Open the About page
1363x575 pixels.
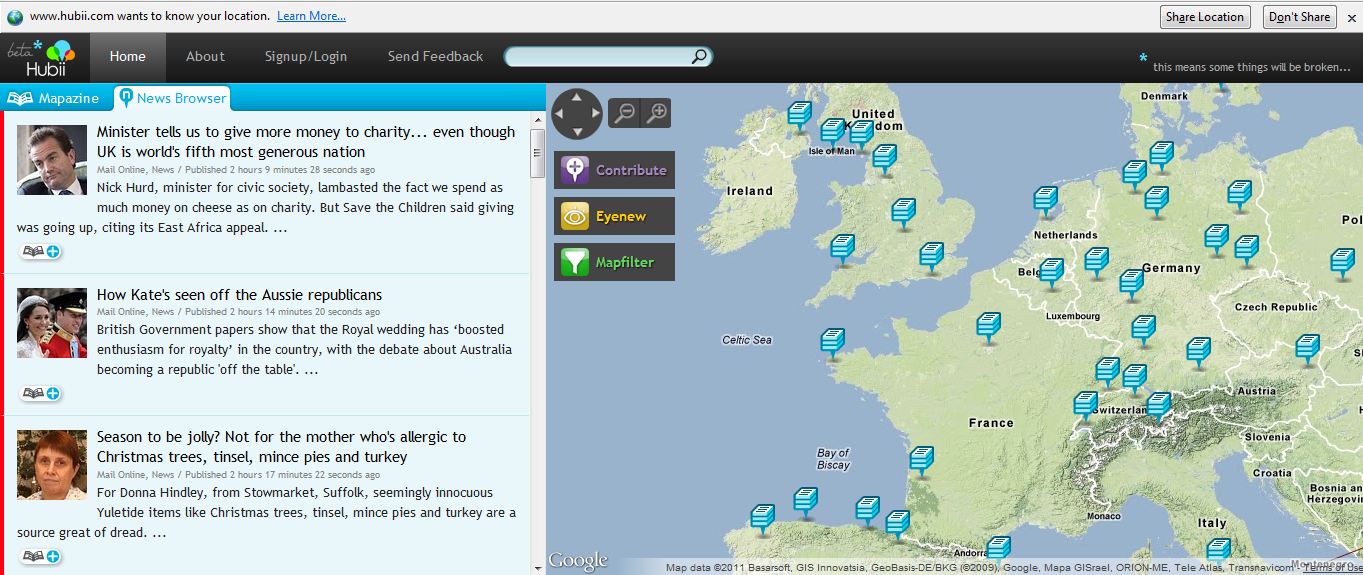pos(205,57)
